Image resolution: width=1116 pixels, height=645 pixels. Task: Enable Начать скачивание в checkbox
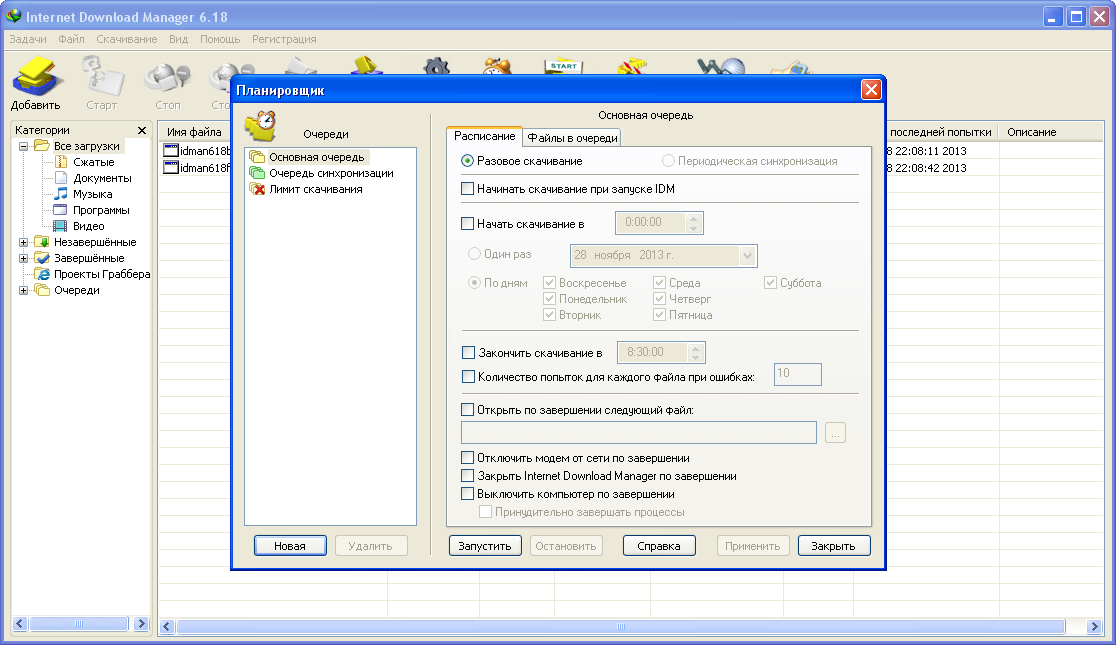[468, 224]
